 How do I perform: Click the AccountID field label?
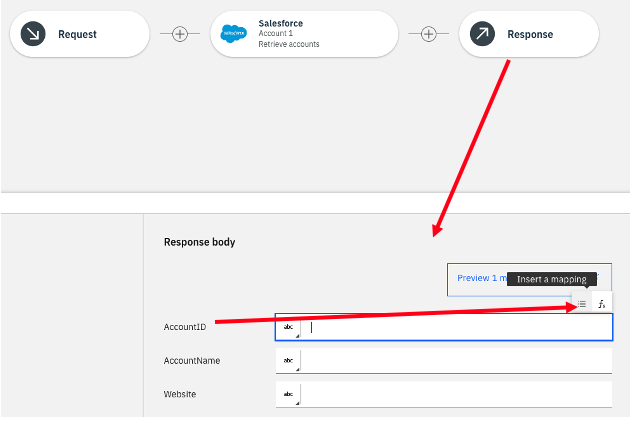pyautogui.click(x=185, y=327)
